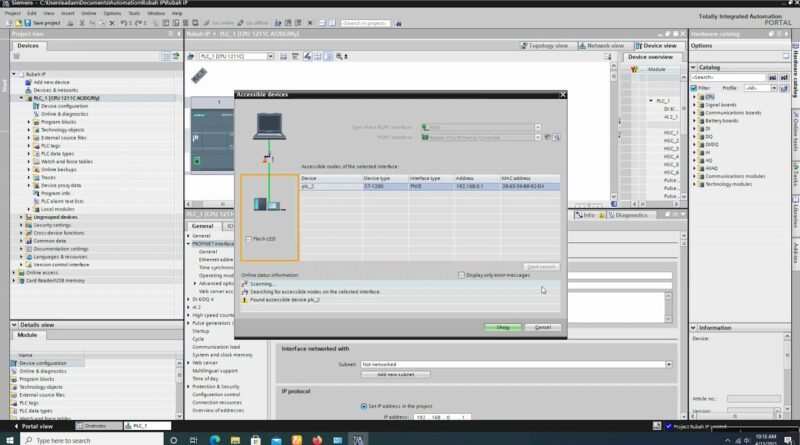Open the Diagnostics tab

(628, 215)
